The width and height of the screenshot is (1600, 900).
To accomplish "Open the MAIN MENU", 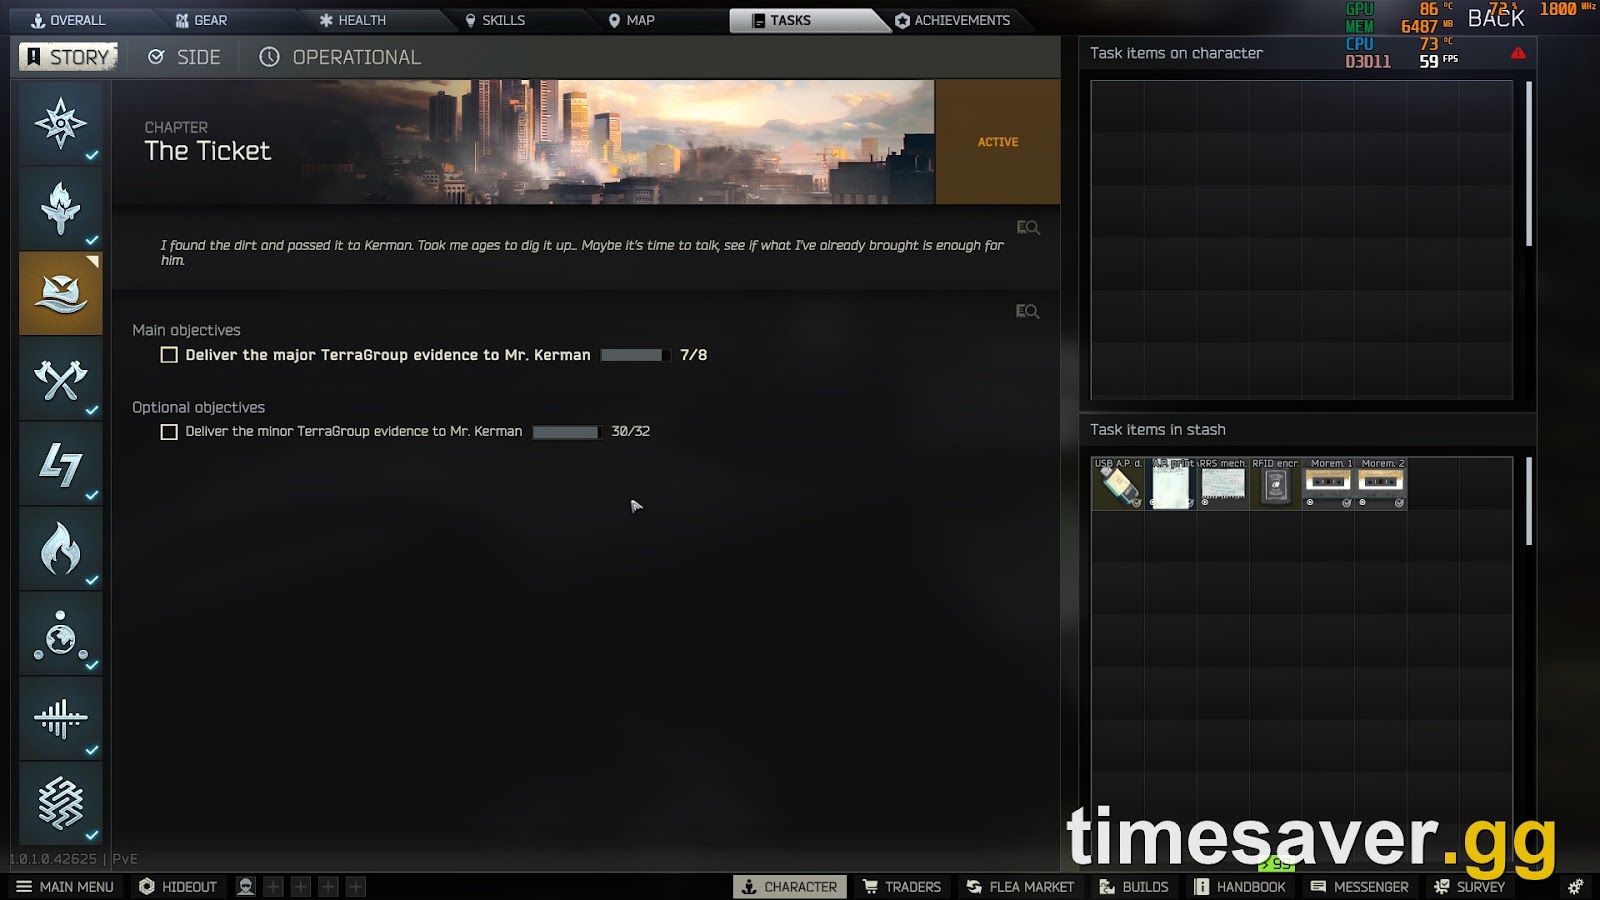I will (65, 887).
